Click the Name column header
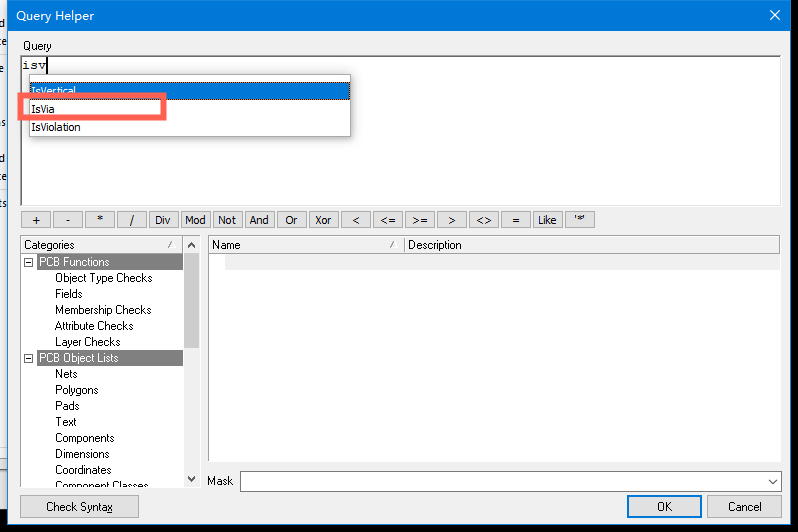 click(x=300, y=245)
